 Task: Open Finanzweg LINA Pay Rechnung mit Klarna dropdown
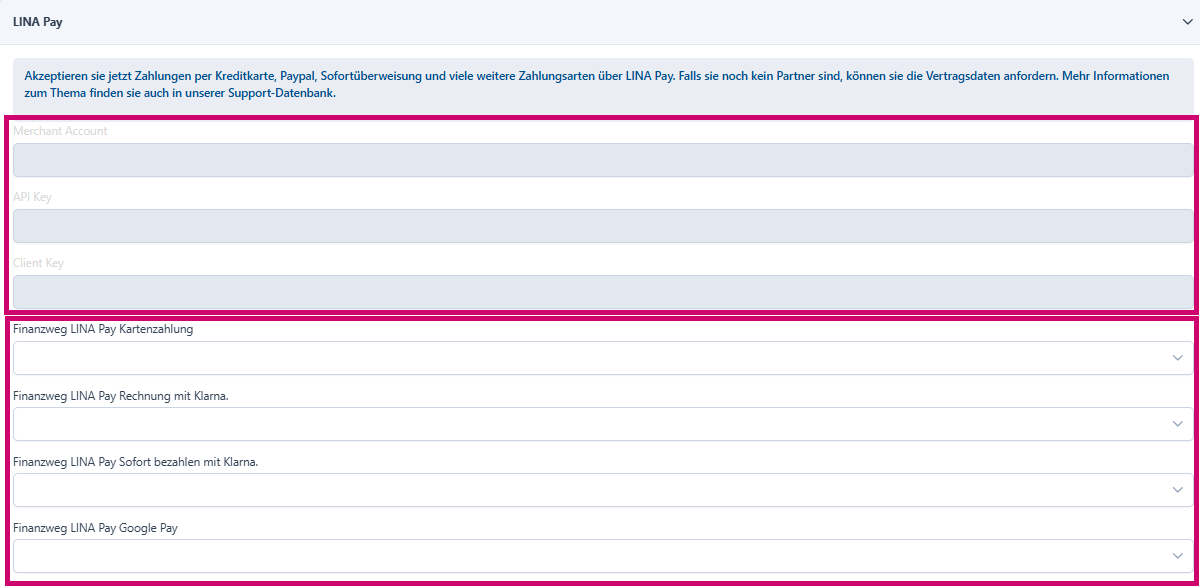click(x=603, y=424)
